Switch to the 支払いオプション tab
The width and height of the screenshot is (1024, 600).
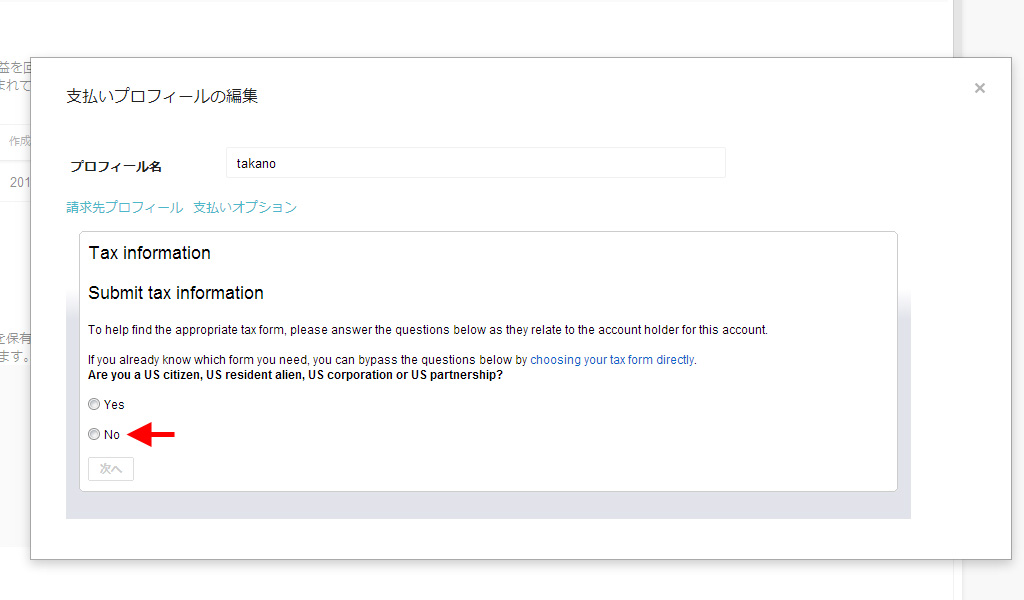pos(245,208)
